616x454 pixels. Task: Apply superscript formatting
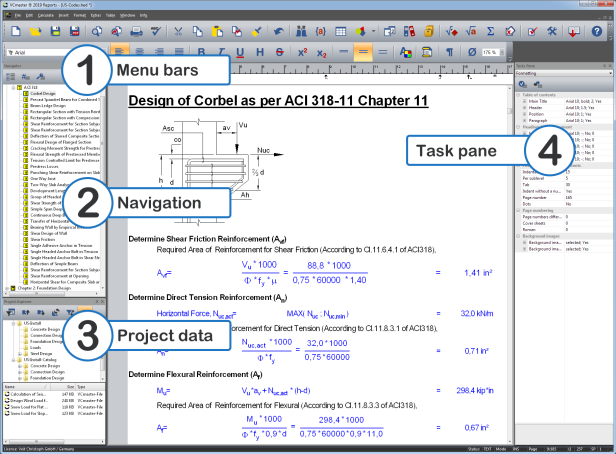click(x=301, y=50)
